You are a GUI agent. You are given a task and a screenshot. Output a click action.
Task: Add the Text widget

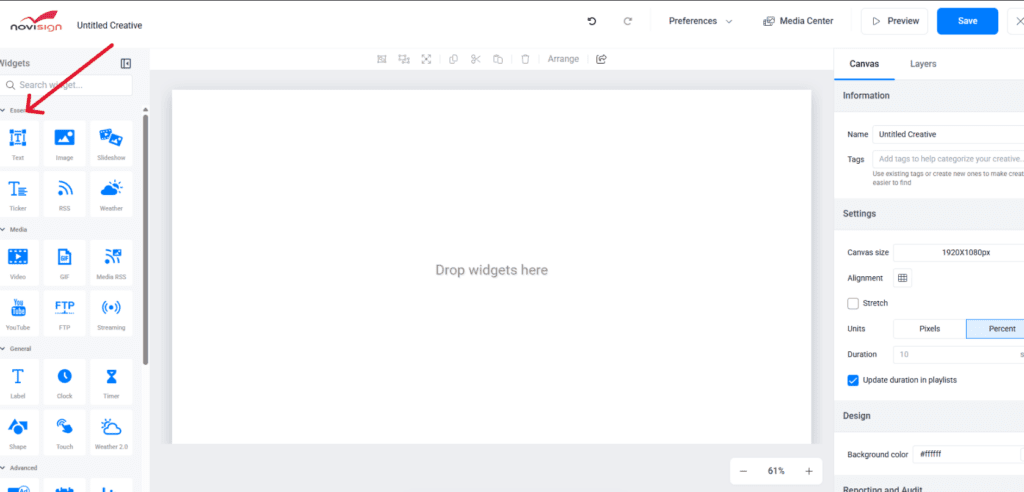tap(18, 143)
